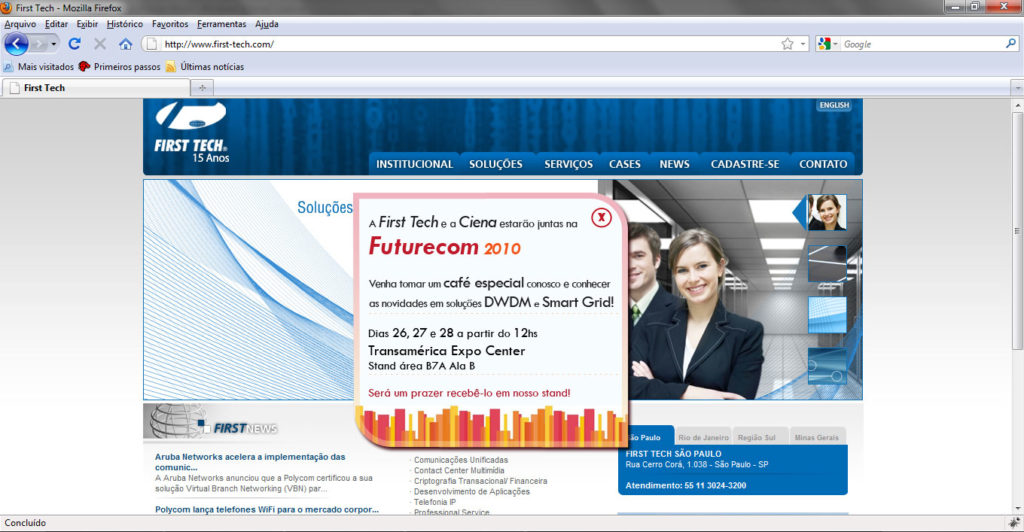The height and width of the screenshot is (532, 1024).
Task: Open Últimas notícias feed bookmark
Action: [x=205, y=67]
